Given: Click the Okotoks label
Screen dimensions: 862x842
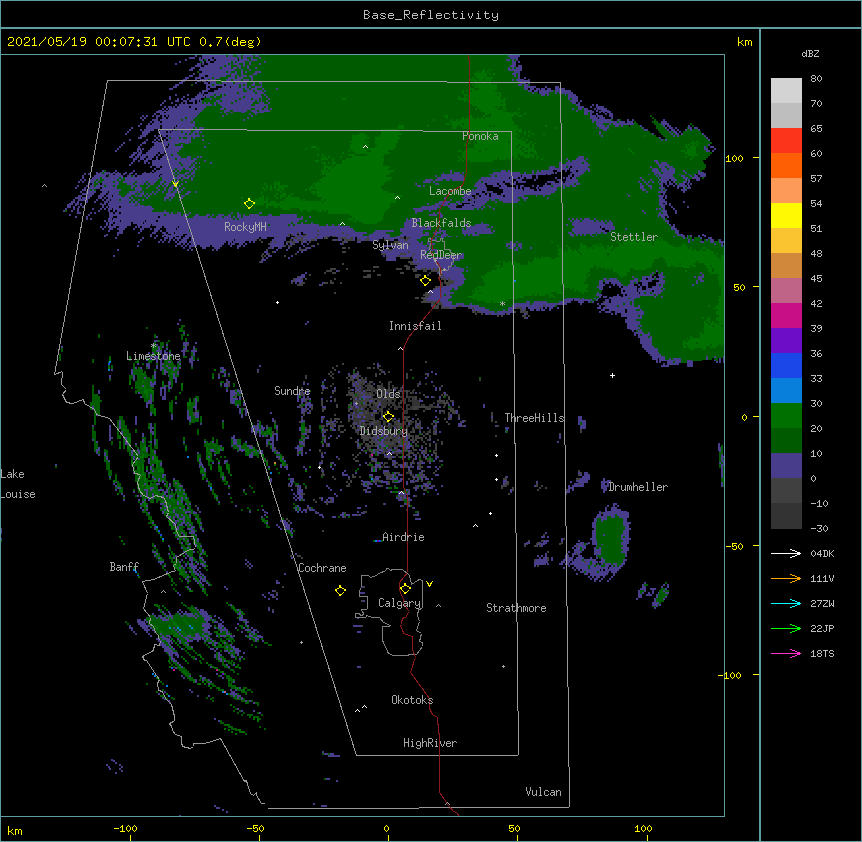Looking at the screenshot, I should pyautogui.click(x=412, y=700).
